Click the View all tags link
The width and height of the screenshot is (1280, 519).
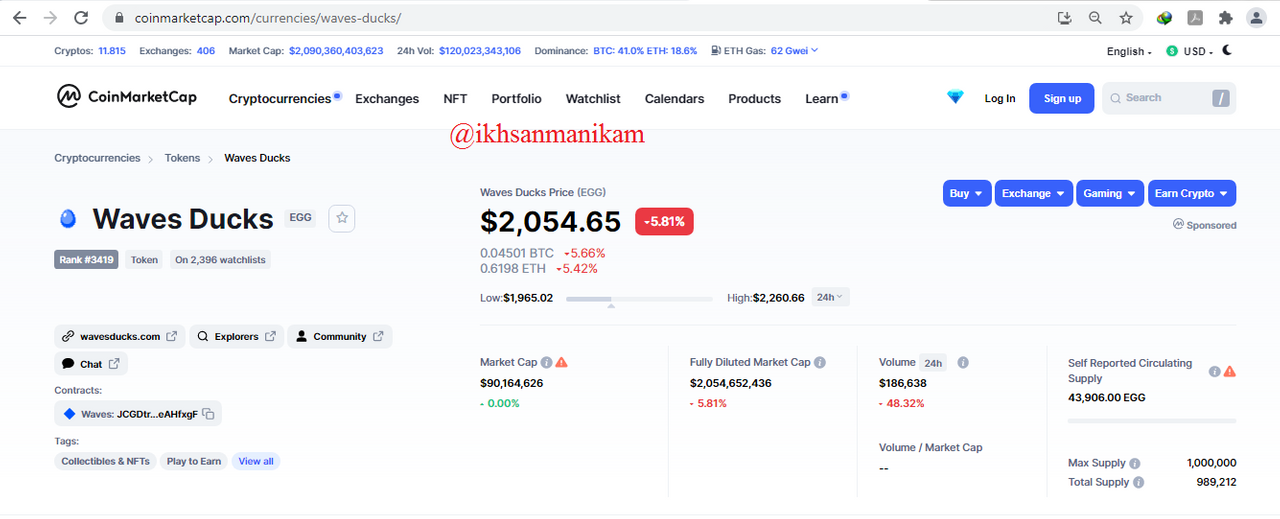pyautogui.click(x=256, y=461)
